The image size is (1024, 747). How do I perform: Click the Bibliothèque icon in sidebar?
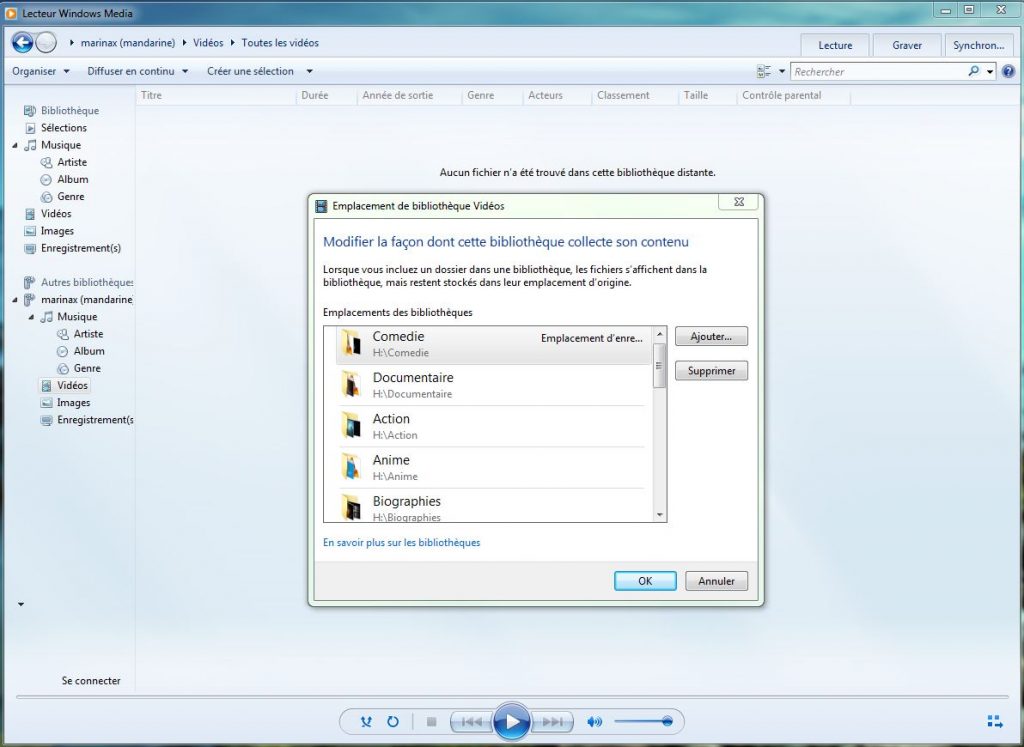(x=29, y=111)
